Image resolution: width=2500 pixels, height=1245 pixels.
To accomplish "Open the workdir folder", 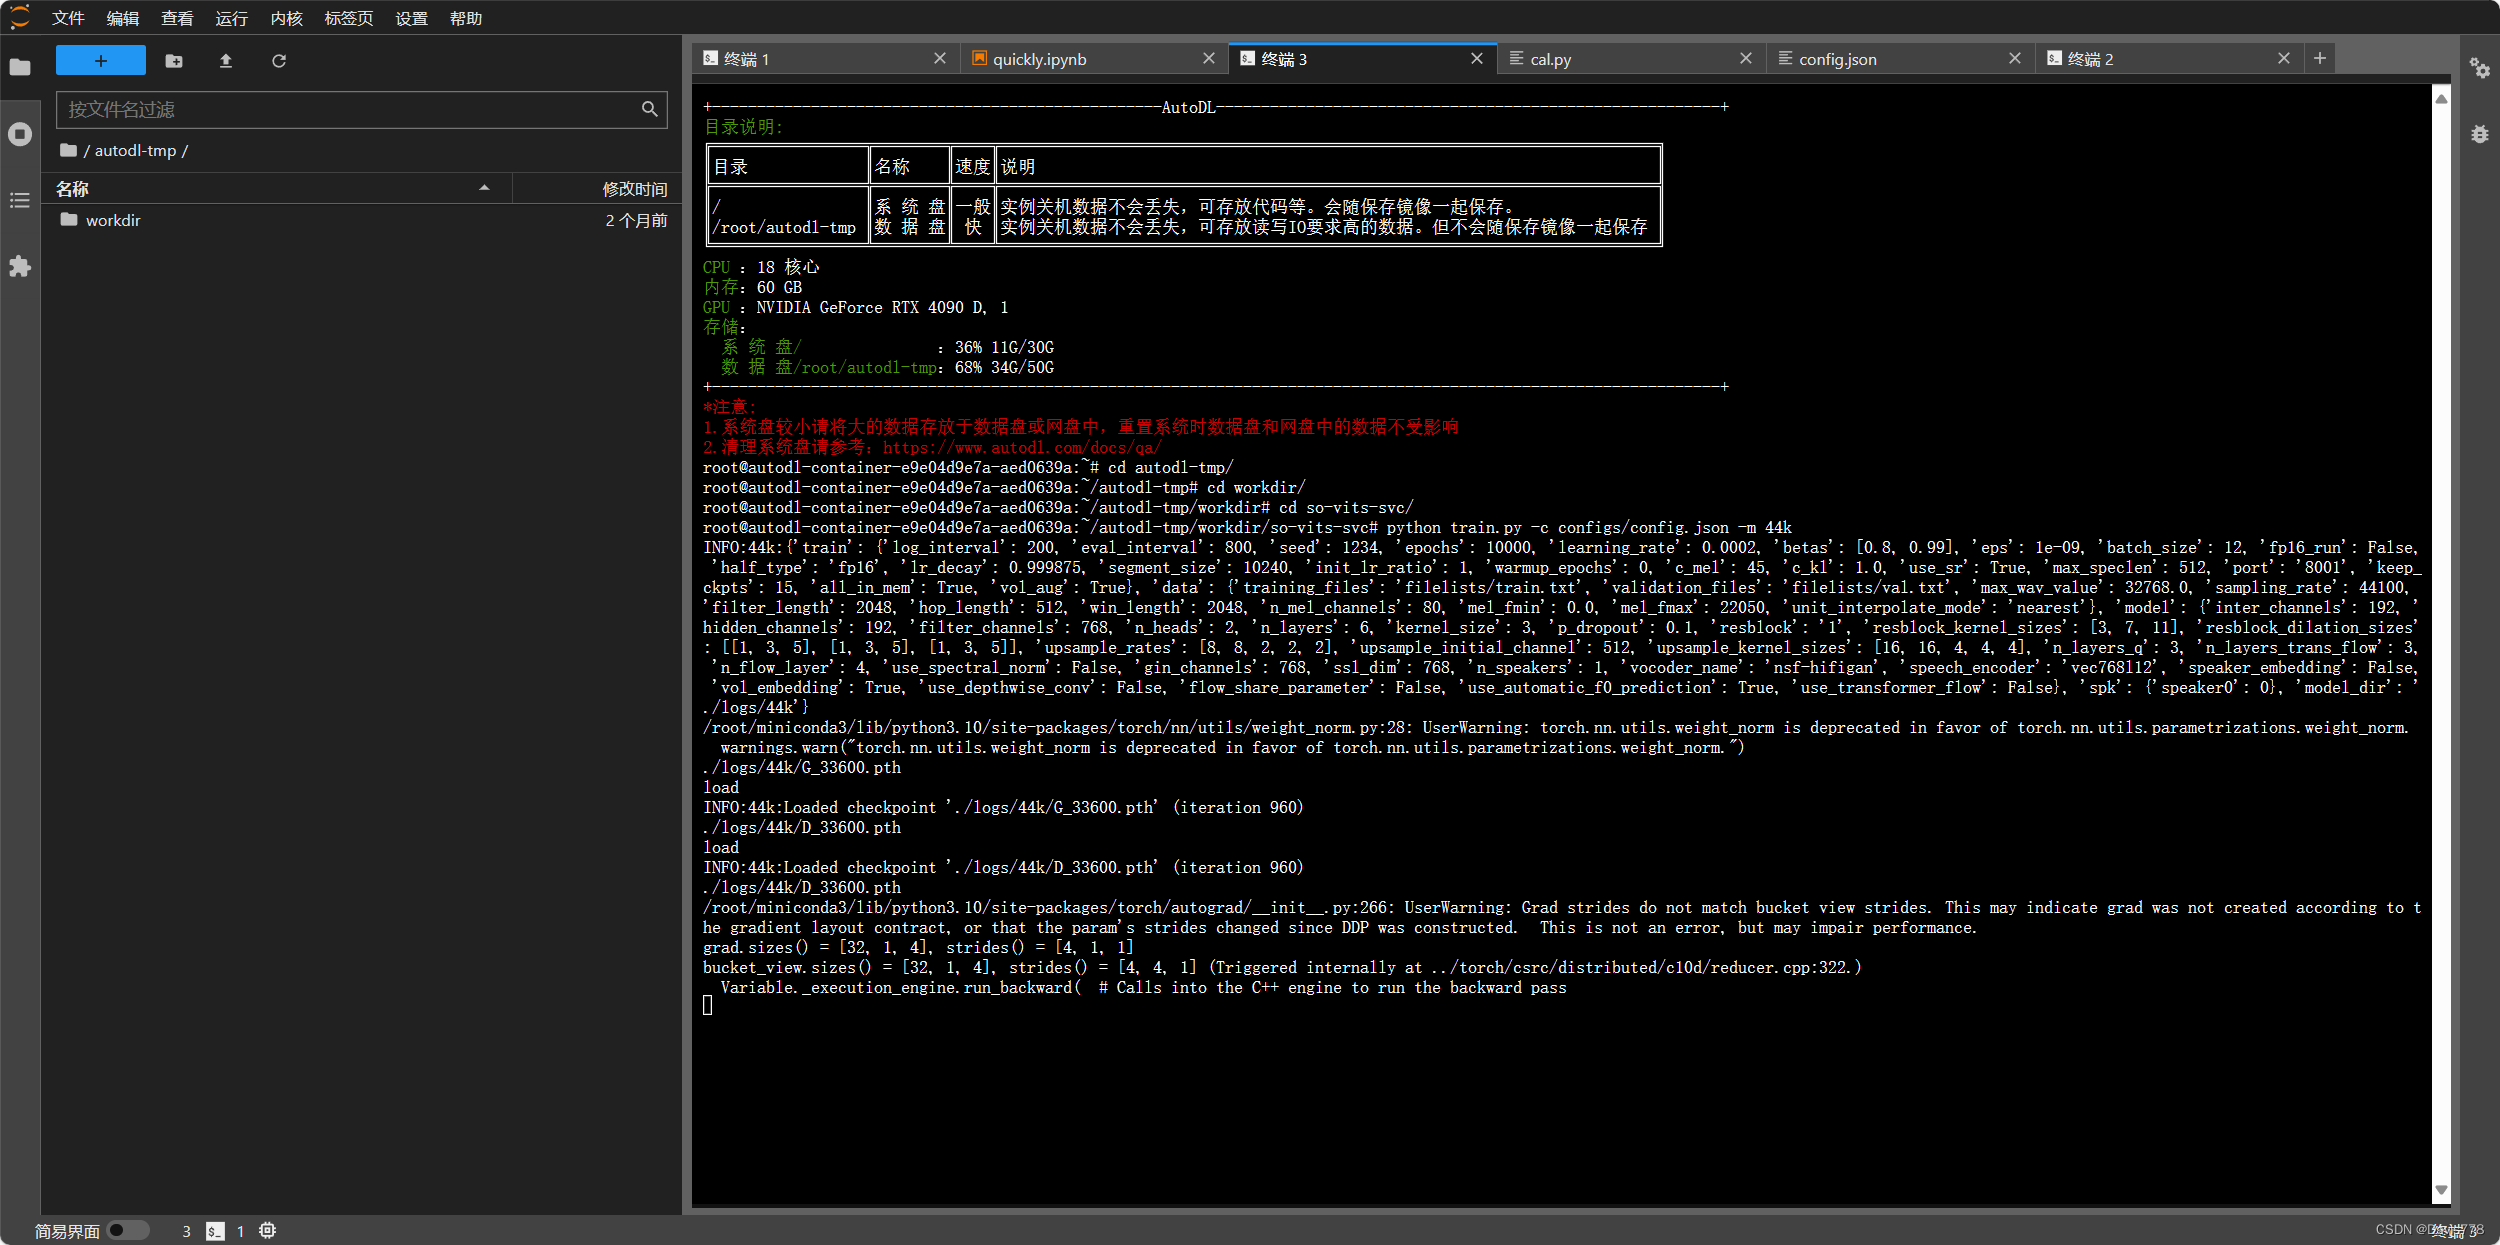I will pyautogui.click(x=113, y=220).
